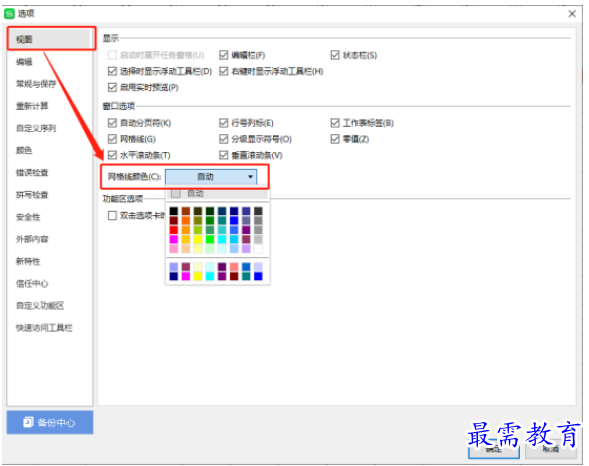This screenshot has height=466, width=589.
Task: Open the 自定义序列 category
Action: (50, 128)
